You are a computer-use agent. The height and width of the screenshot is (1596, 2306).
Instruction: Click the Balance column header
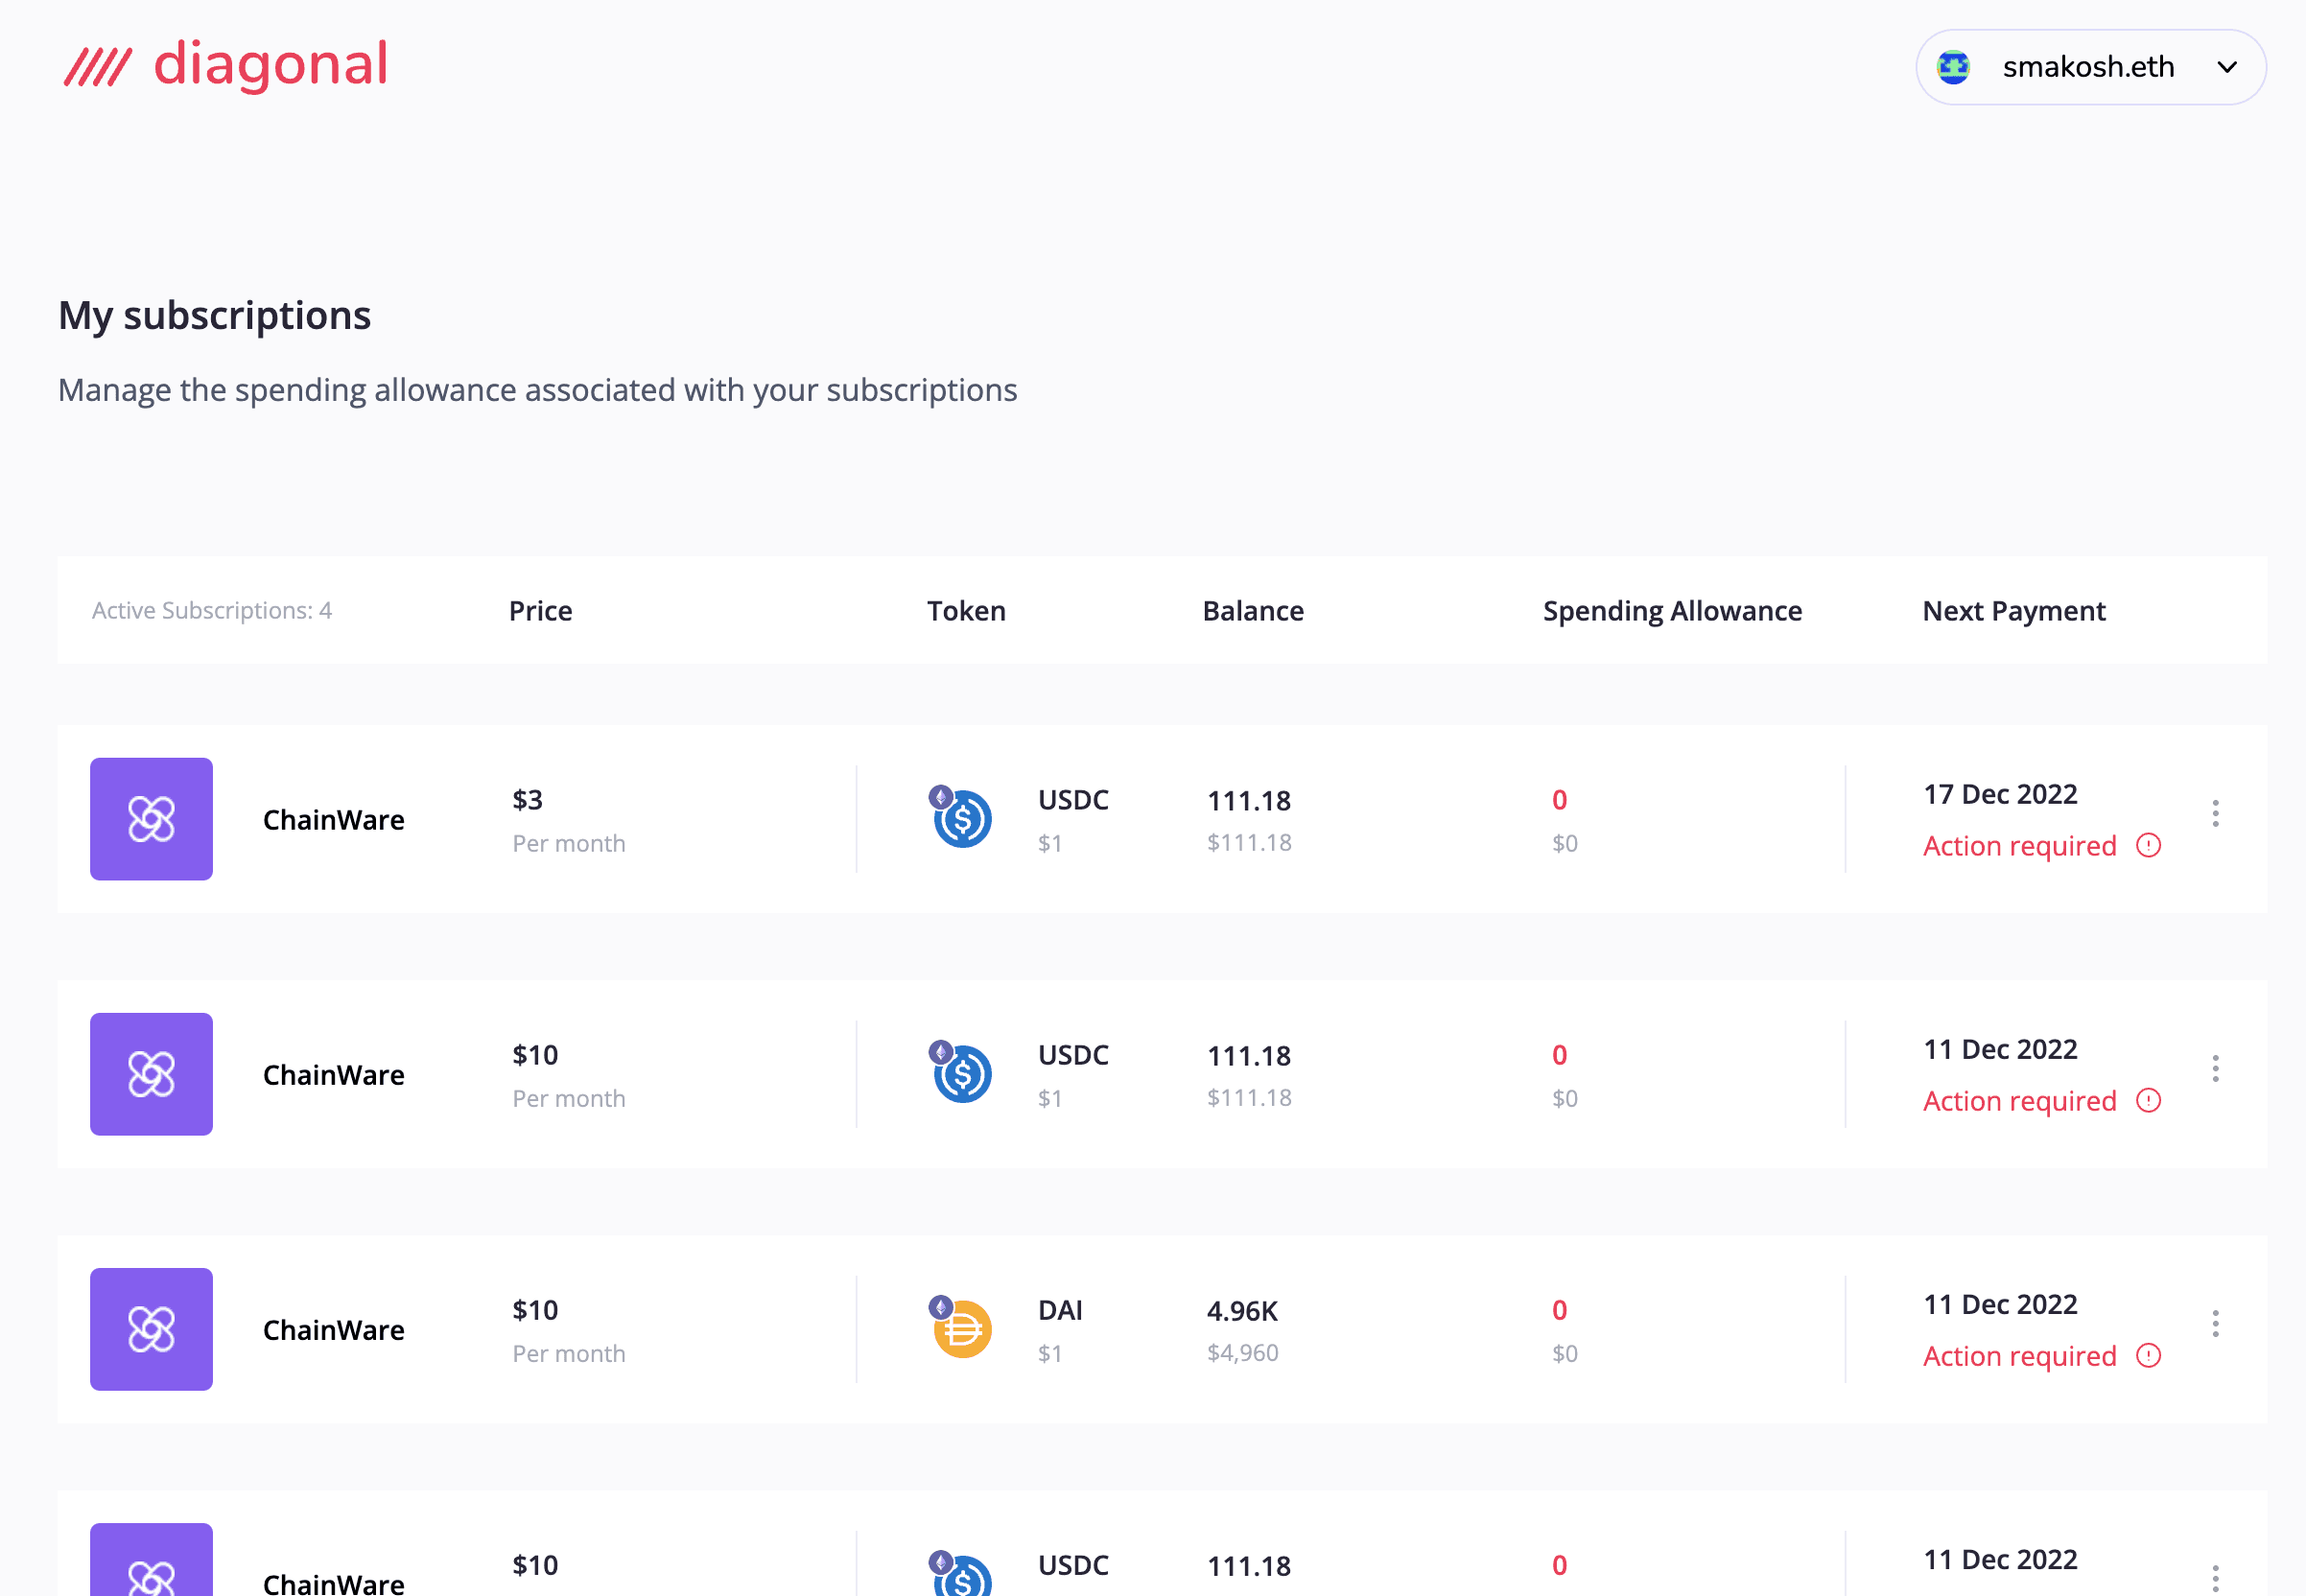[1253, 611]
